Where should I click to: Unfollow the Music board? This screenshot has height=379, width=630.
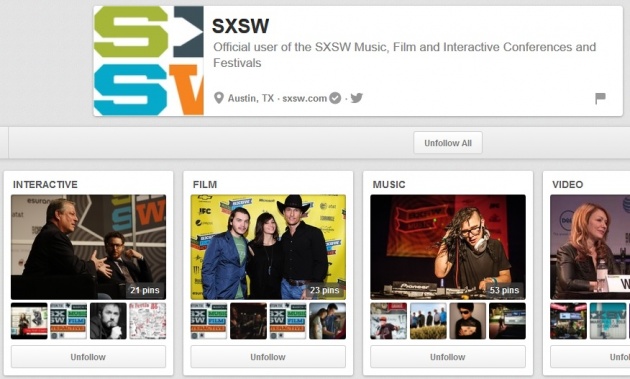point(448,357)
